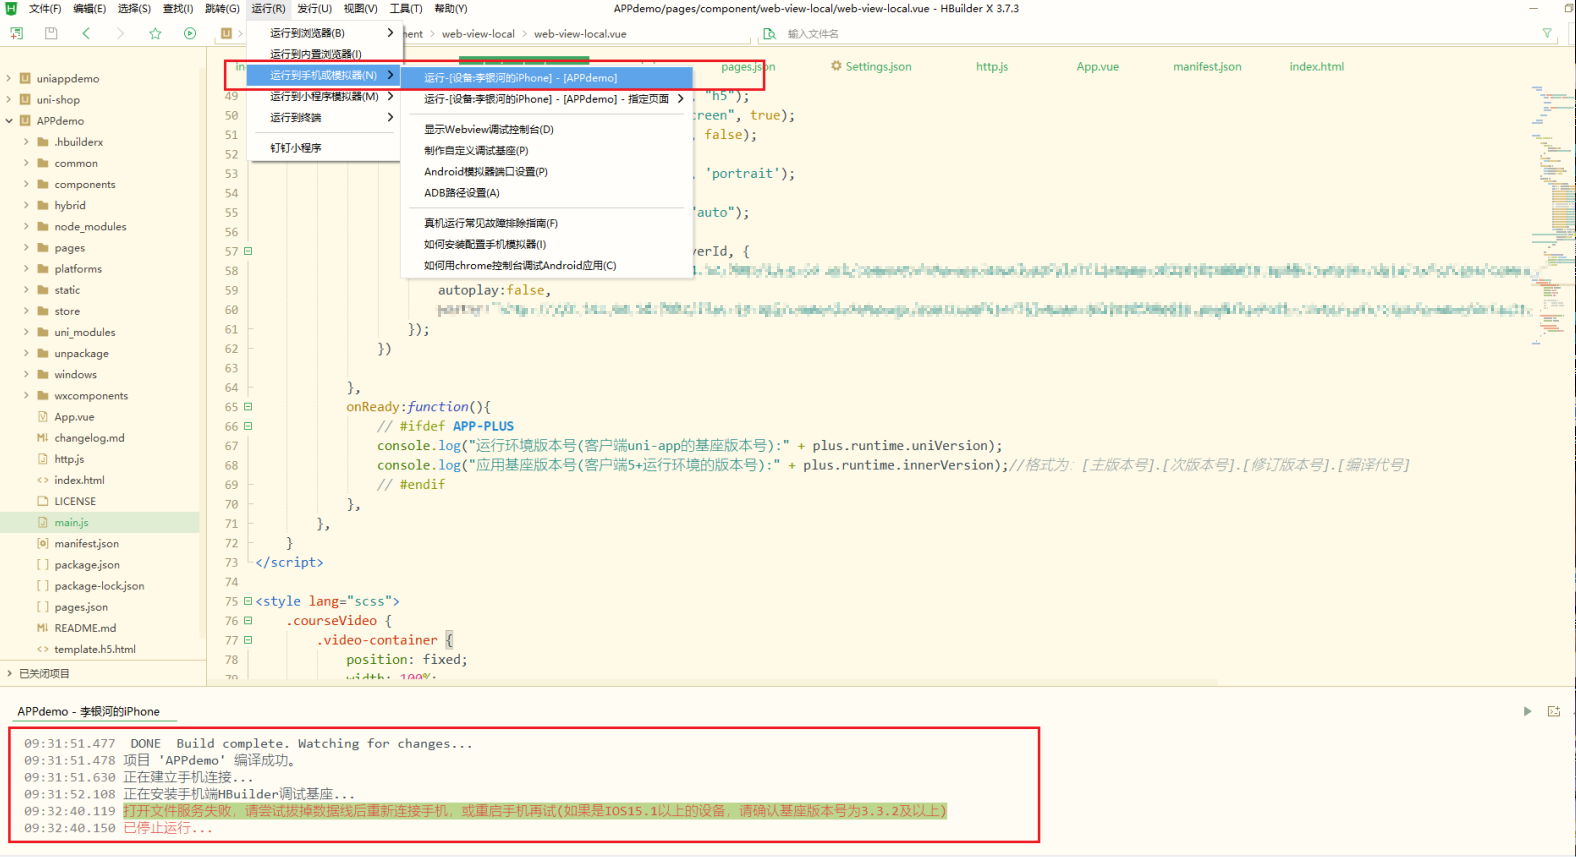Open the 编辑(E) menu
This screenshot has width=1576, height=857.
pos(89,8)
